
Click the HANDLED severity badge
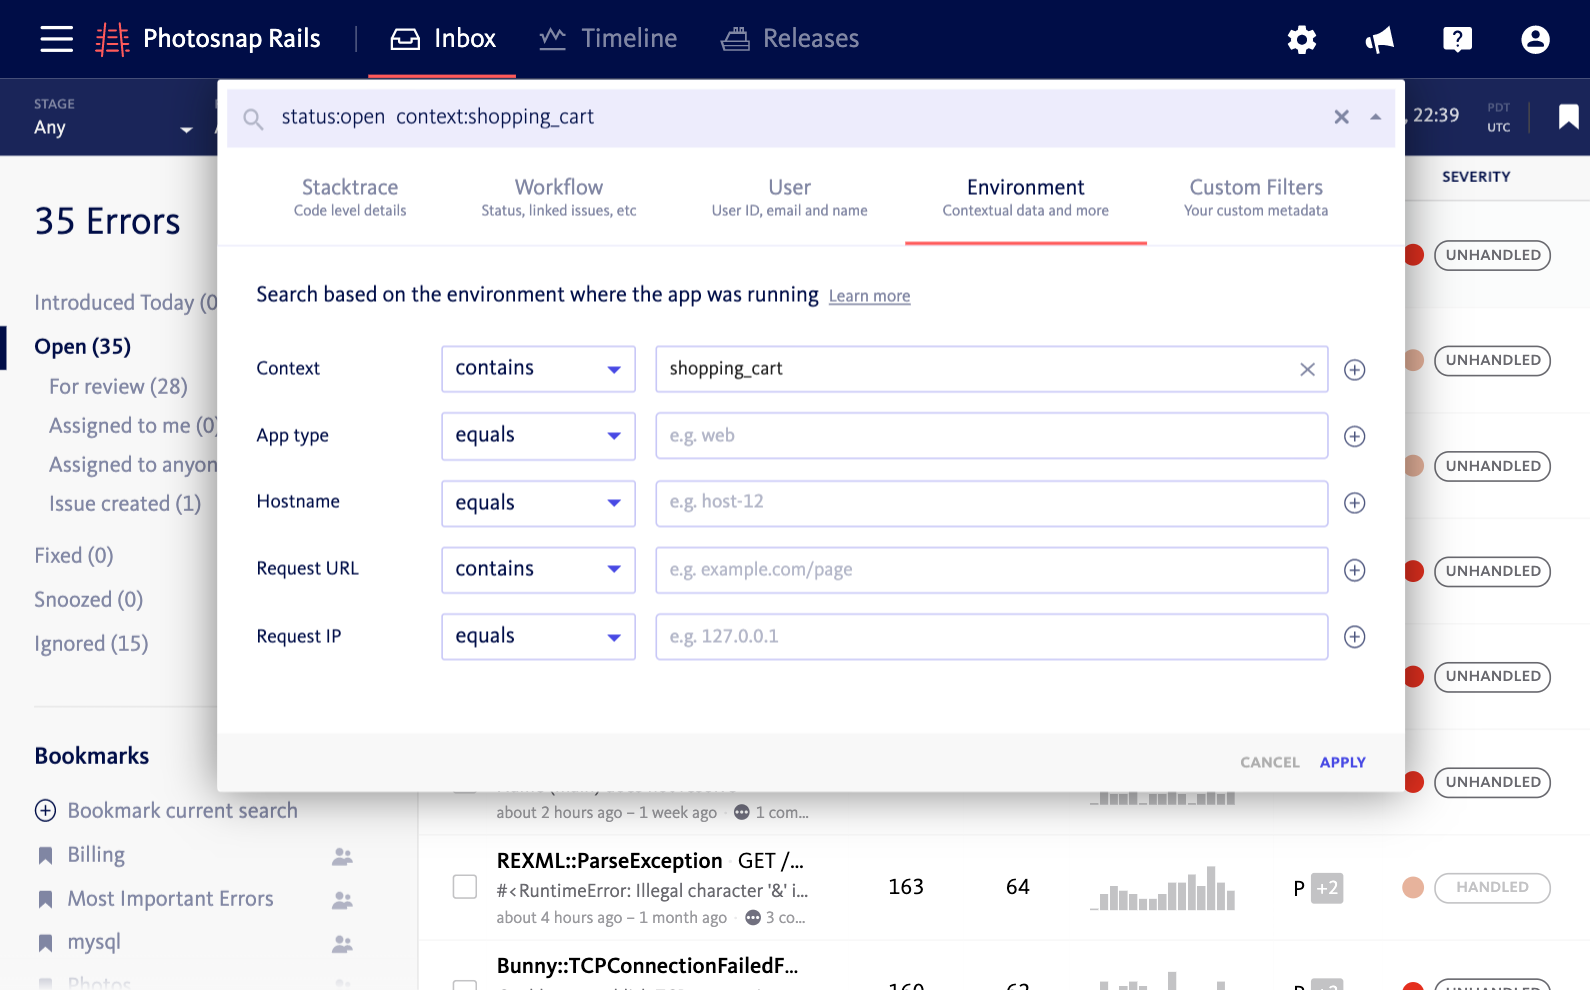pyautogui.click(x=1492, y=887)
